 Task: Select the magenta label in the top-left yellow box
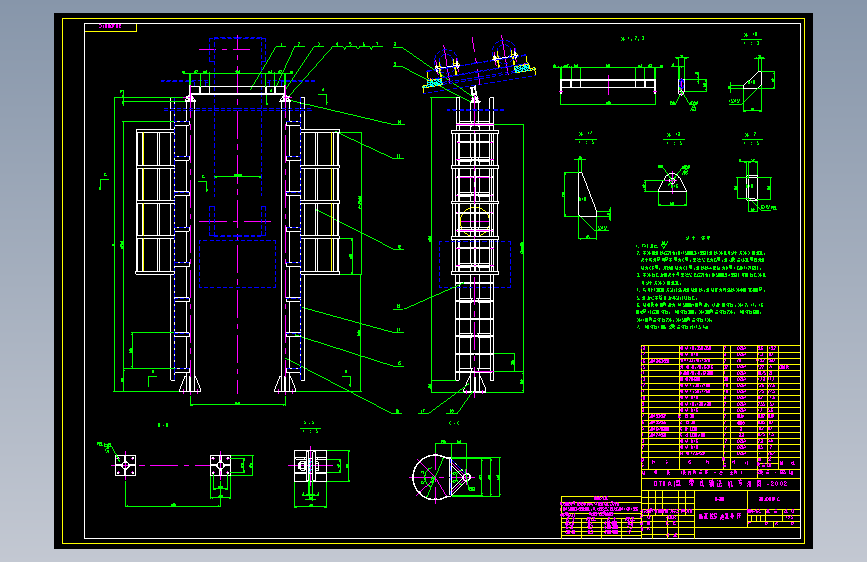(110, 26)
